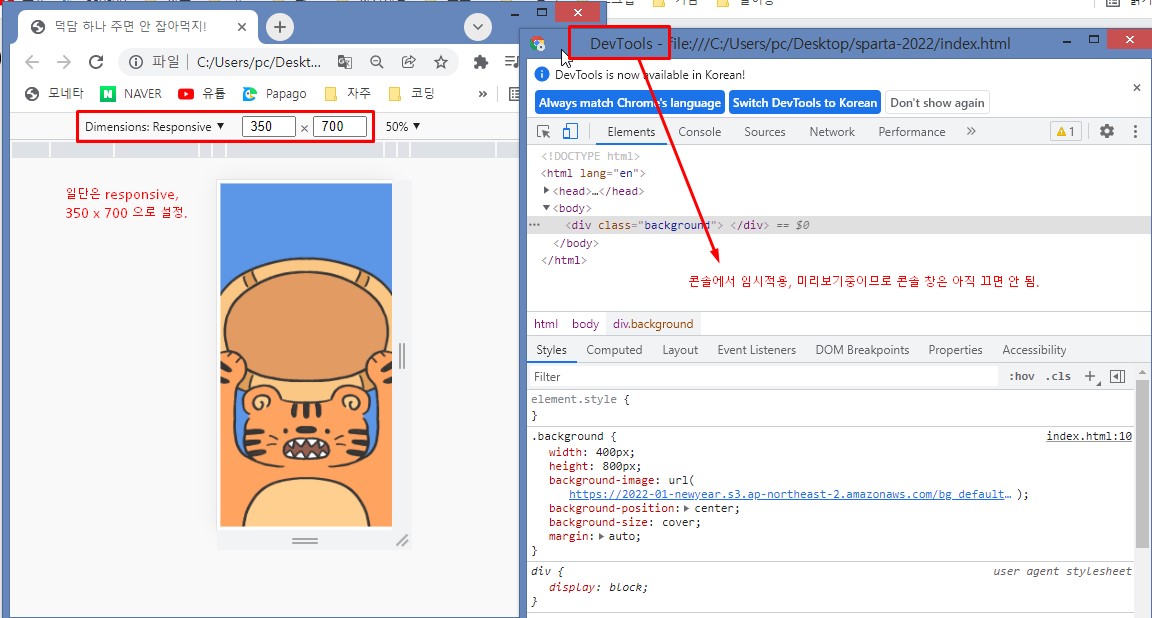The image size is (1152, 618).
Task: Open the 유튭 YouTube bookmark
Action: click(201, 93)
